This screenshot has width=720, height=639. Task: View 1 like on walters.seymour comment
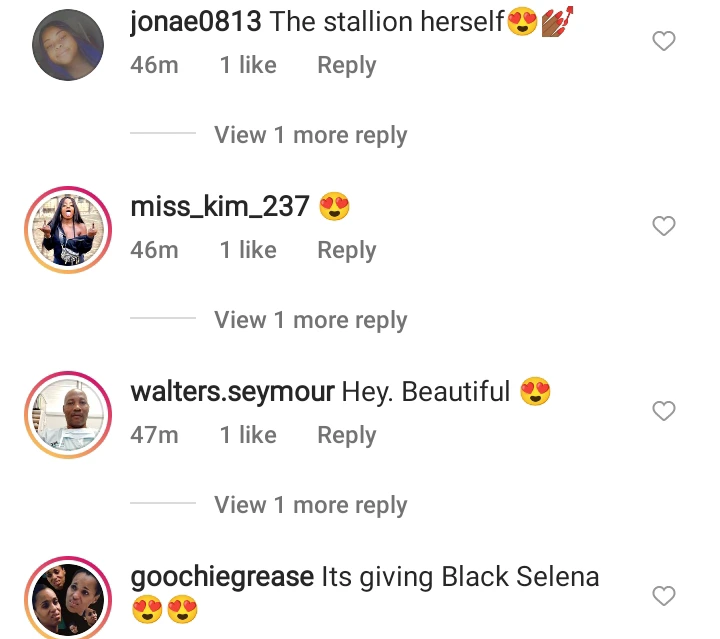[x=248, y=435]
